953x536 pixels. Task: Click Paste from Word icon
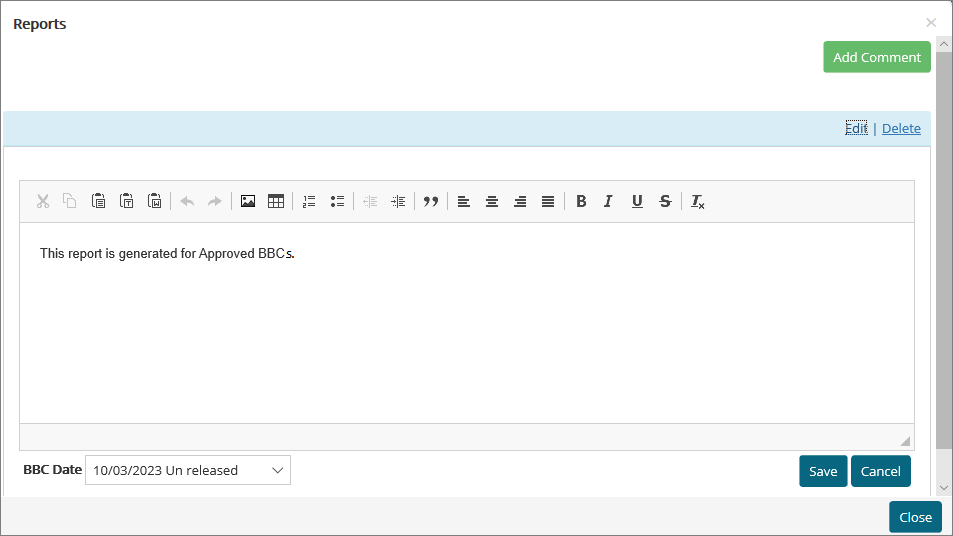point(154,201)
